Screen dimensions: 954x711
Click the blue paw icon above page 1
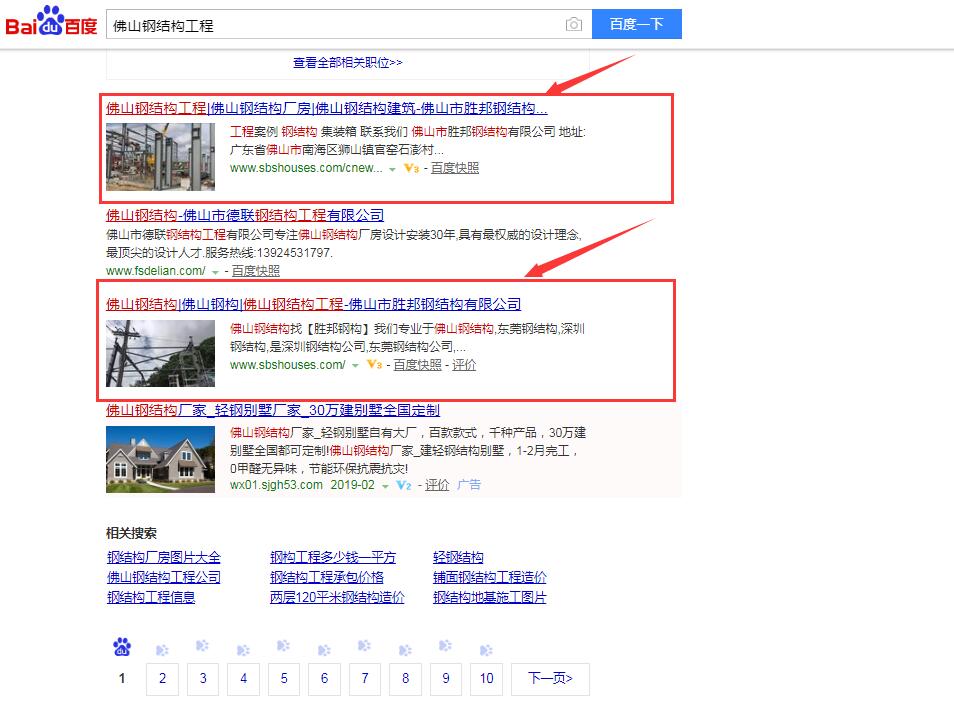point(122,647)
